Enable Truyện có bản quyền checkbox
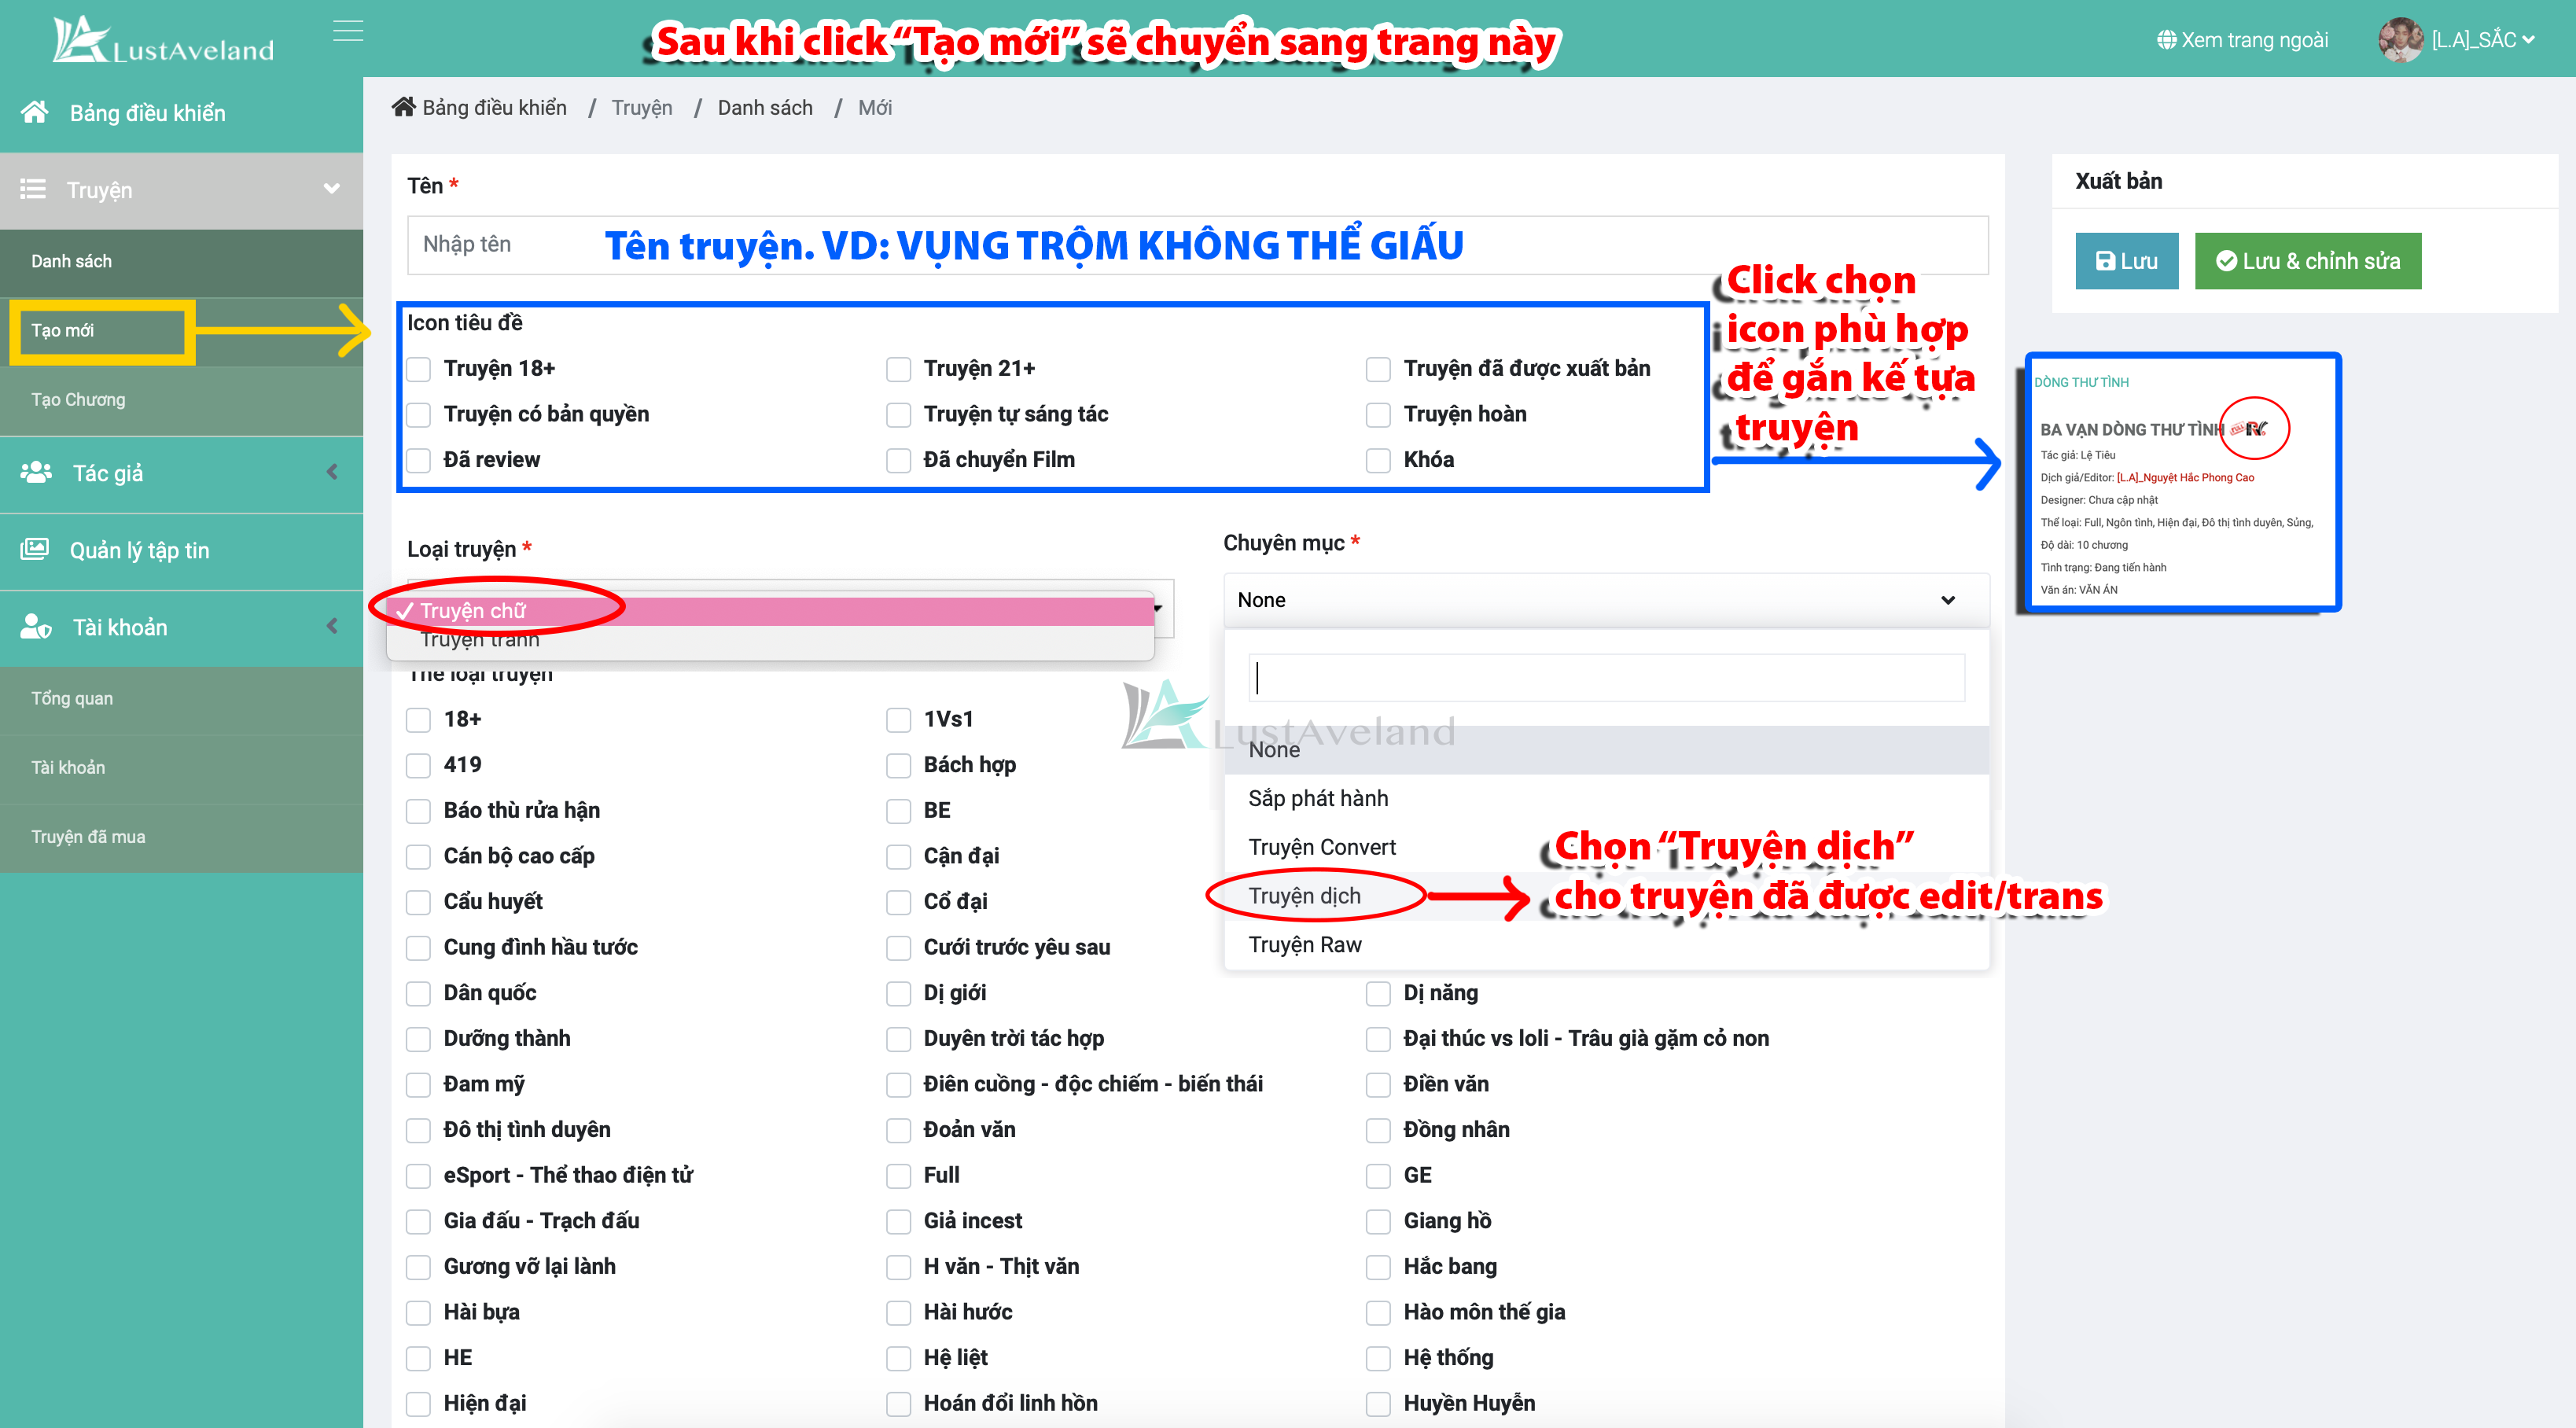The height and width of the screenshot is (1428, 2576). [x=418, y=415]
